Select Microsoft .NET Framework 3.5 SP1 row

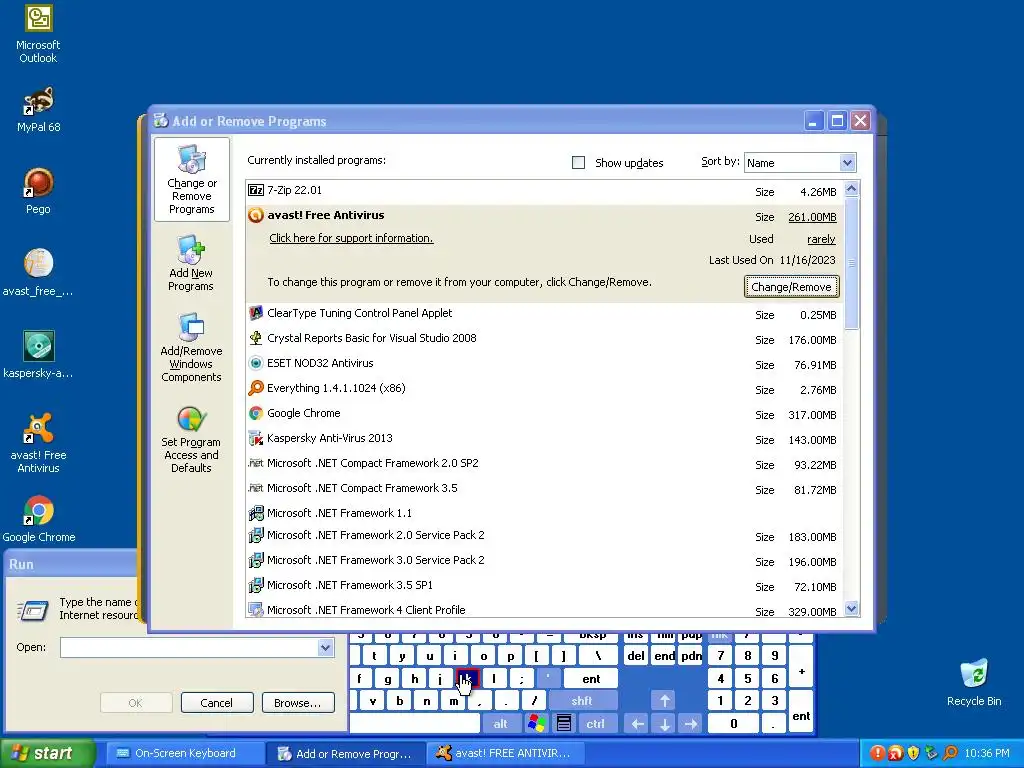point(545,586)
